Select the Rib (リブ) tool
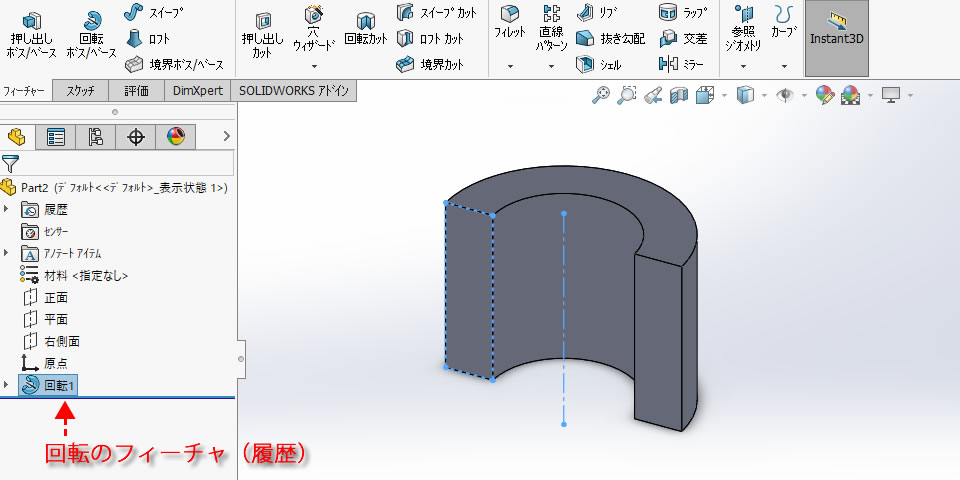960x480 pixels. point(597,12)
